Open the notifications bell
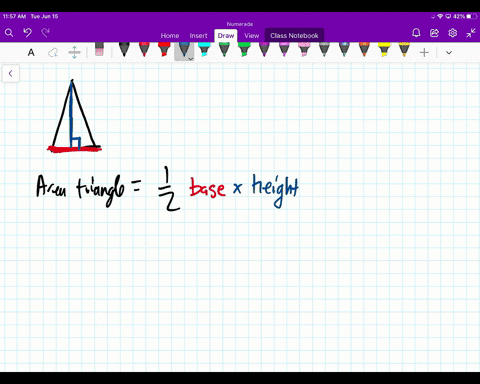This screenshot has width=480, height=384. pyautogui.click(x=416, y=33)
